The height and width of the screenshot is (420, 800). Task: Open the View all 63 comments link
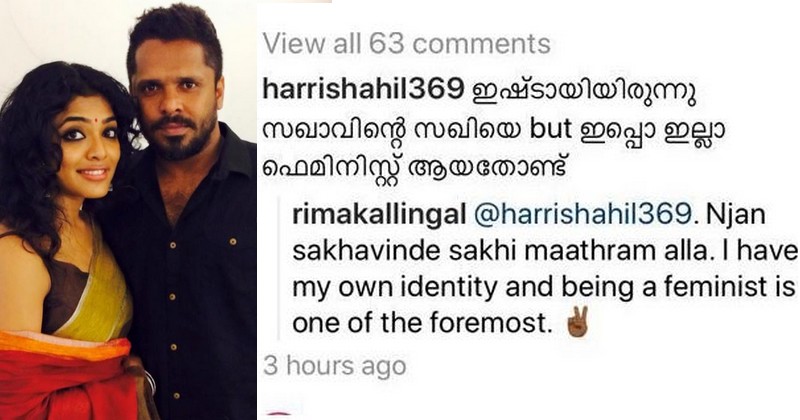pos(407,44)
